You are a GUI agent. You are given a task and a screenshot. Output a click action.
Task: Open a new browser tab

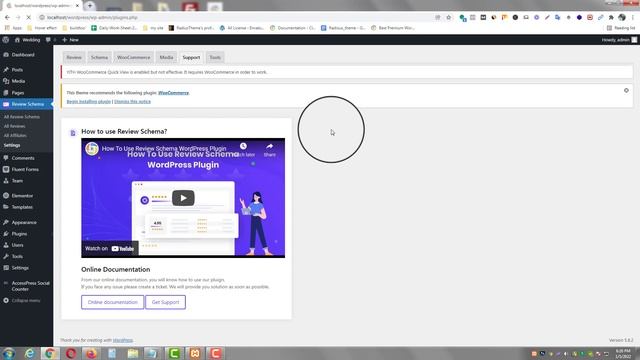90,5
